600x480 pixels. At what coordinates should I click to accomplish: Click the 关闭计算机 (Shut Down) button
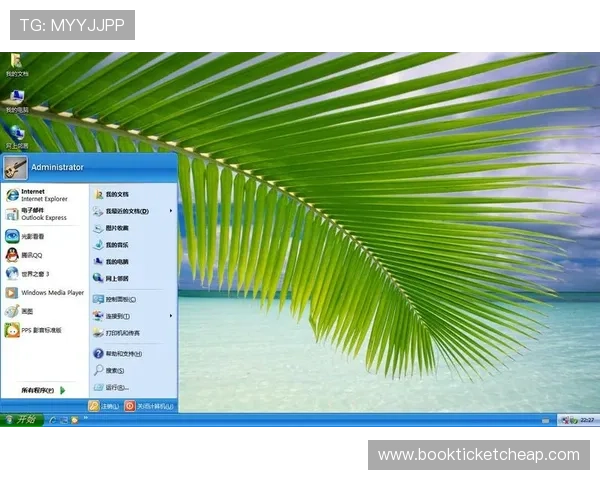click(150, 406)
